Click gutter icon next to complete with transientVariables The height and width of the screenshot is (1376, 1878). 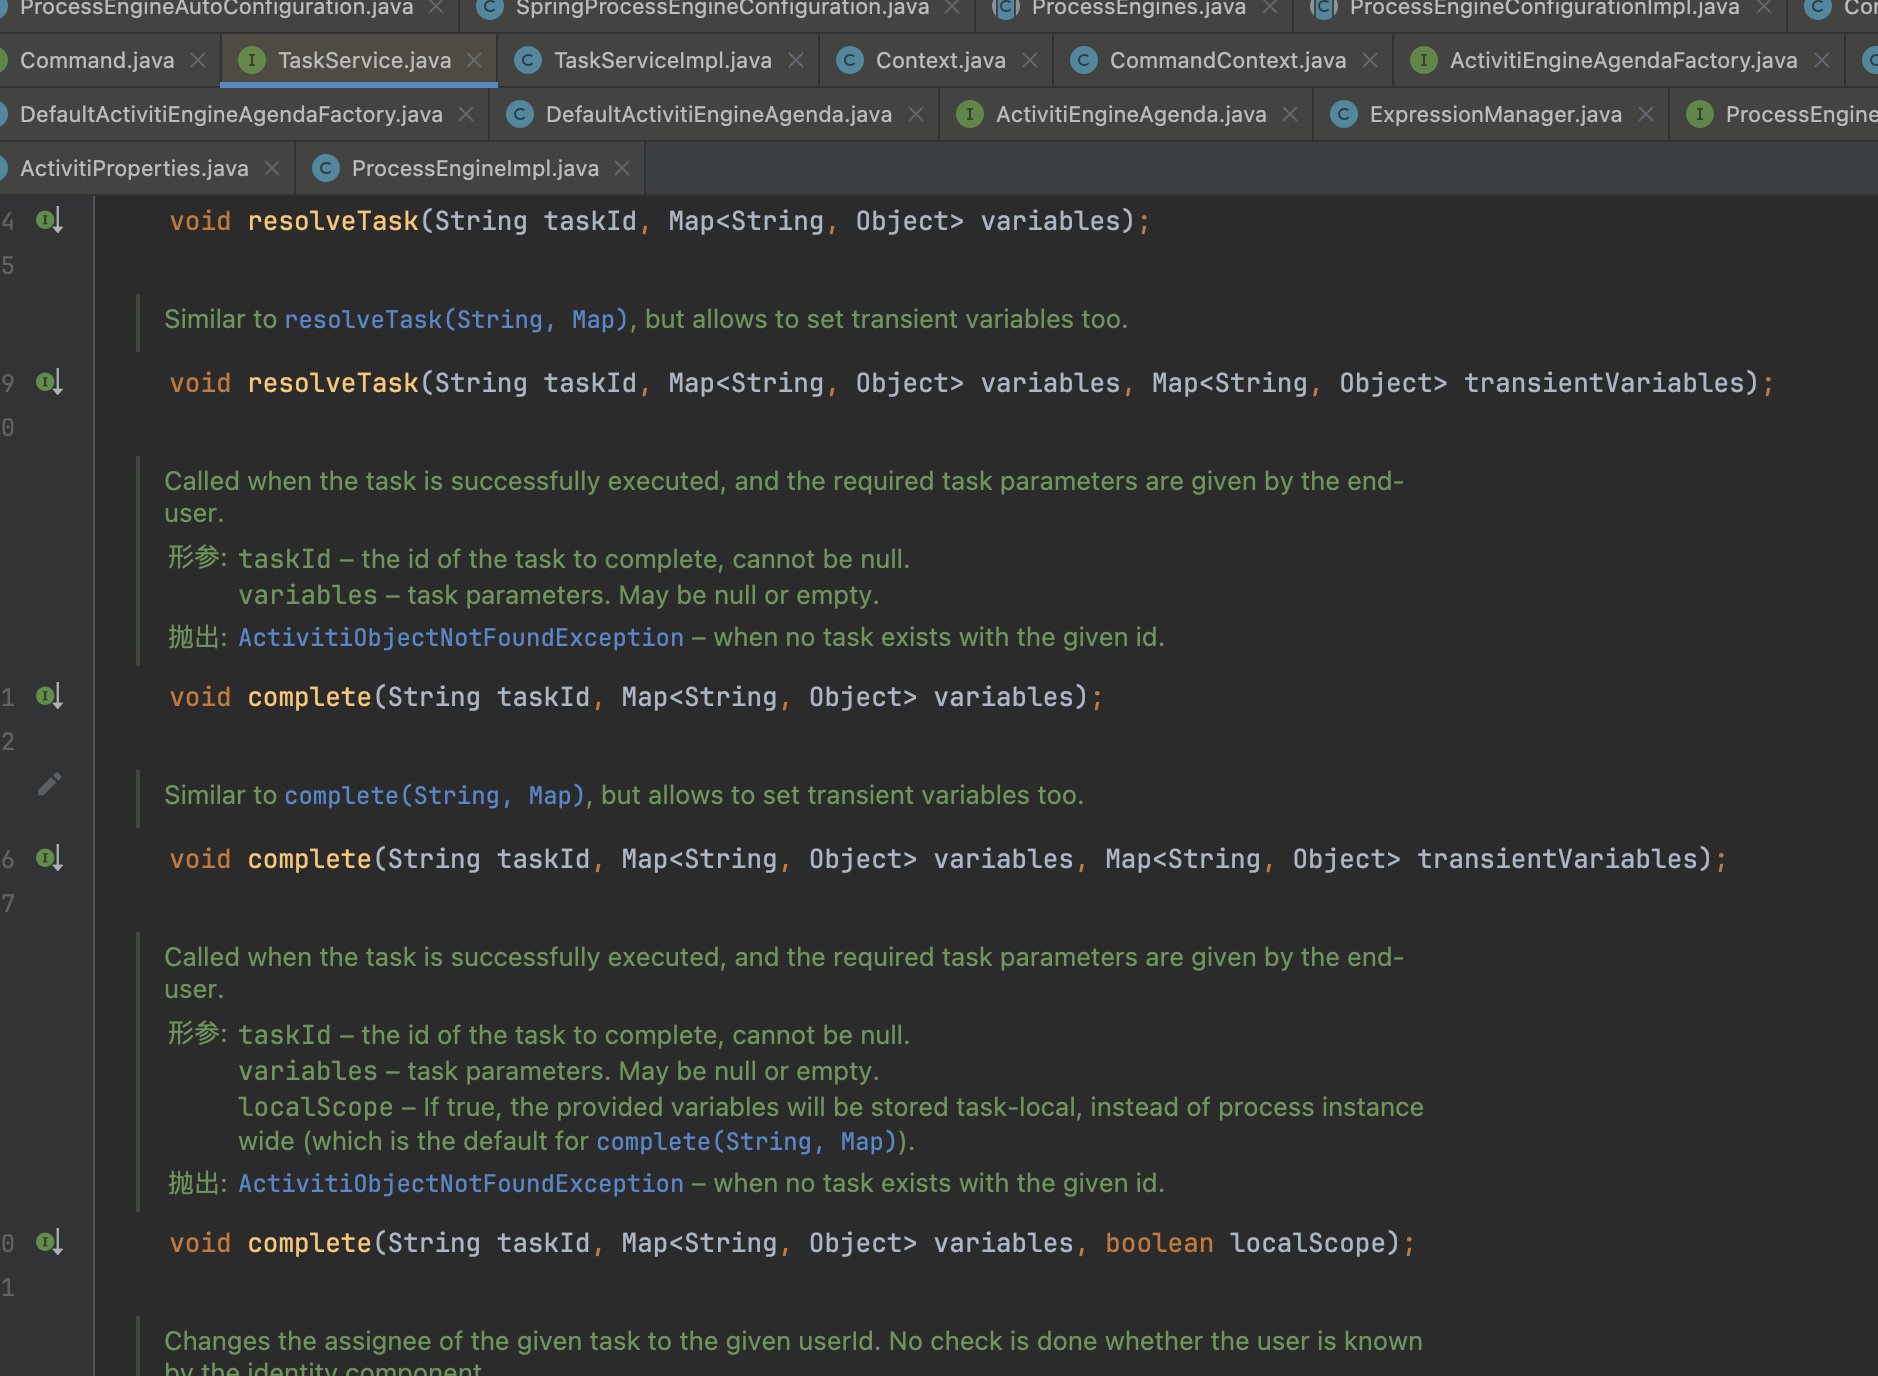[49, 858]
